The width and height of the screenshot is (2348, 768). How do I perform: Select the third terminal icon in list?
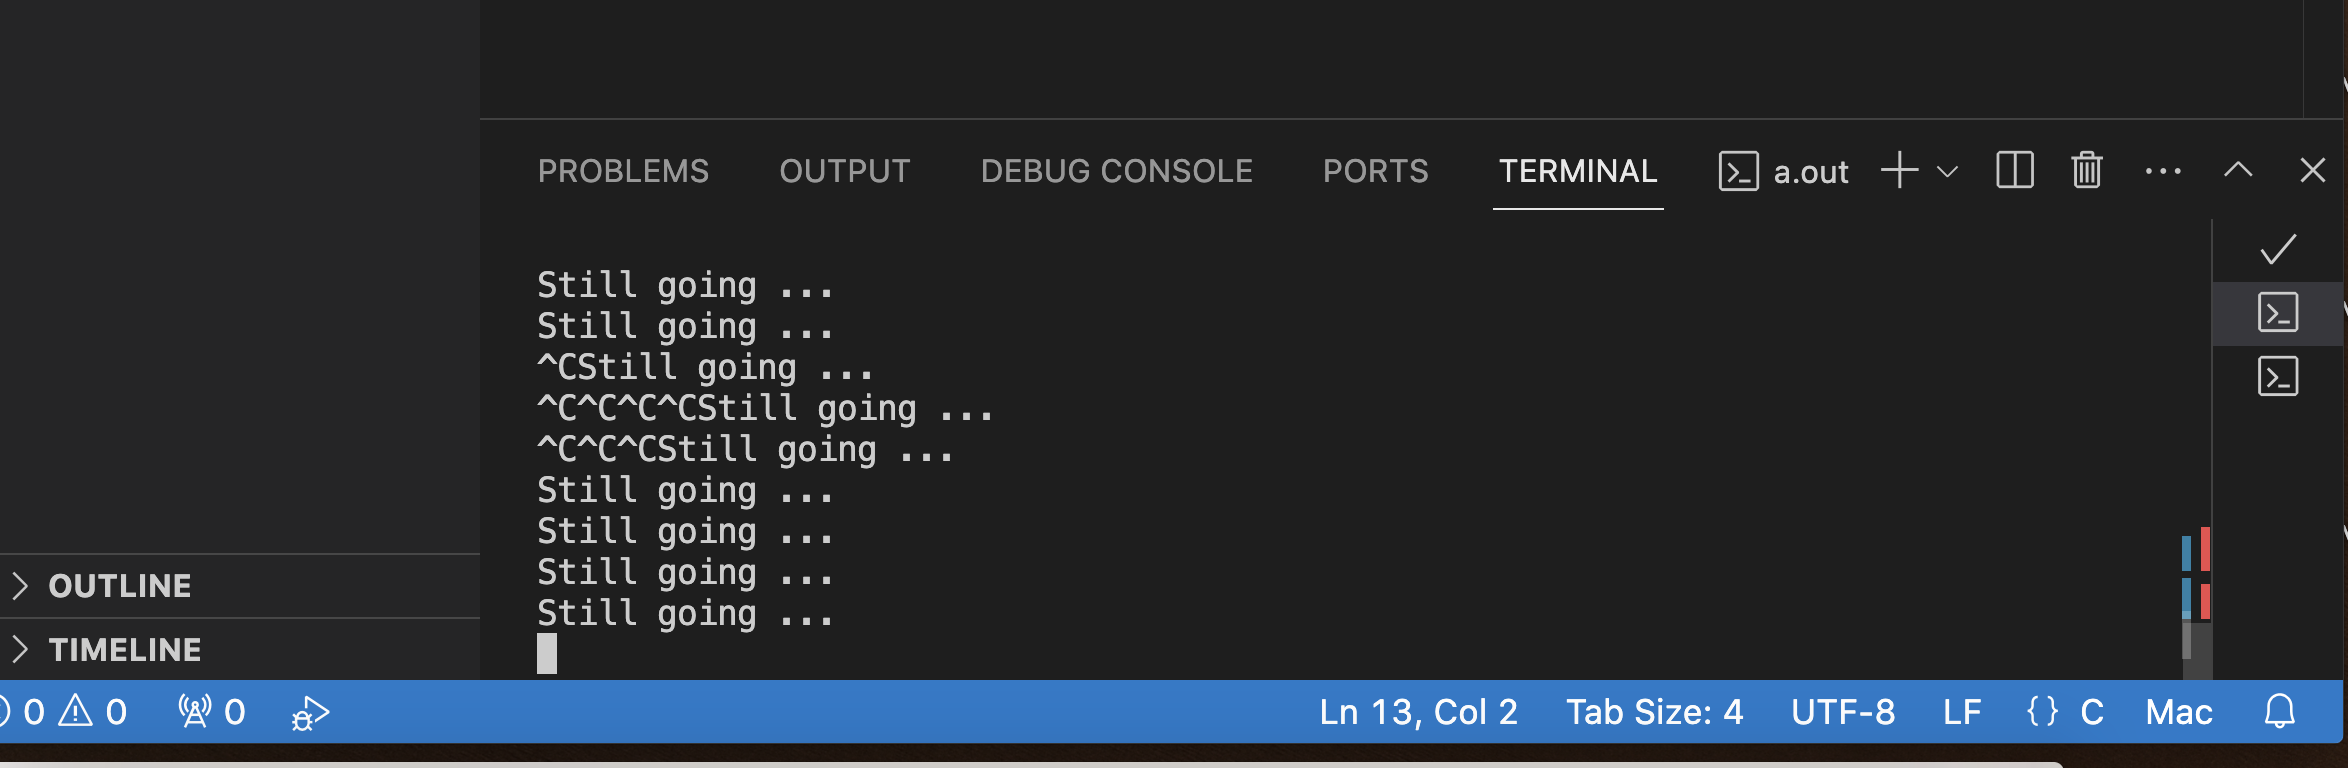(2278, 377)
